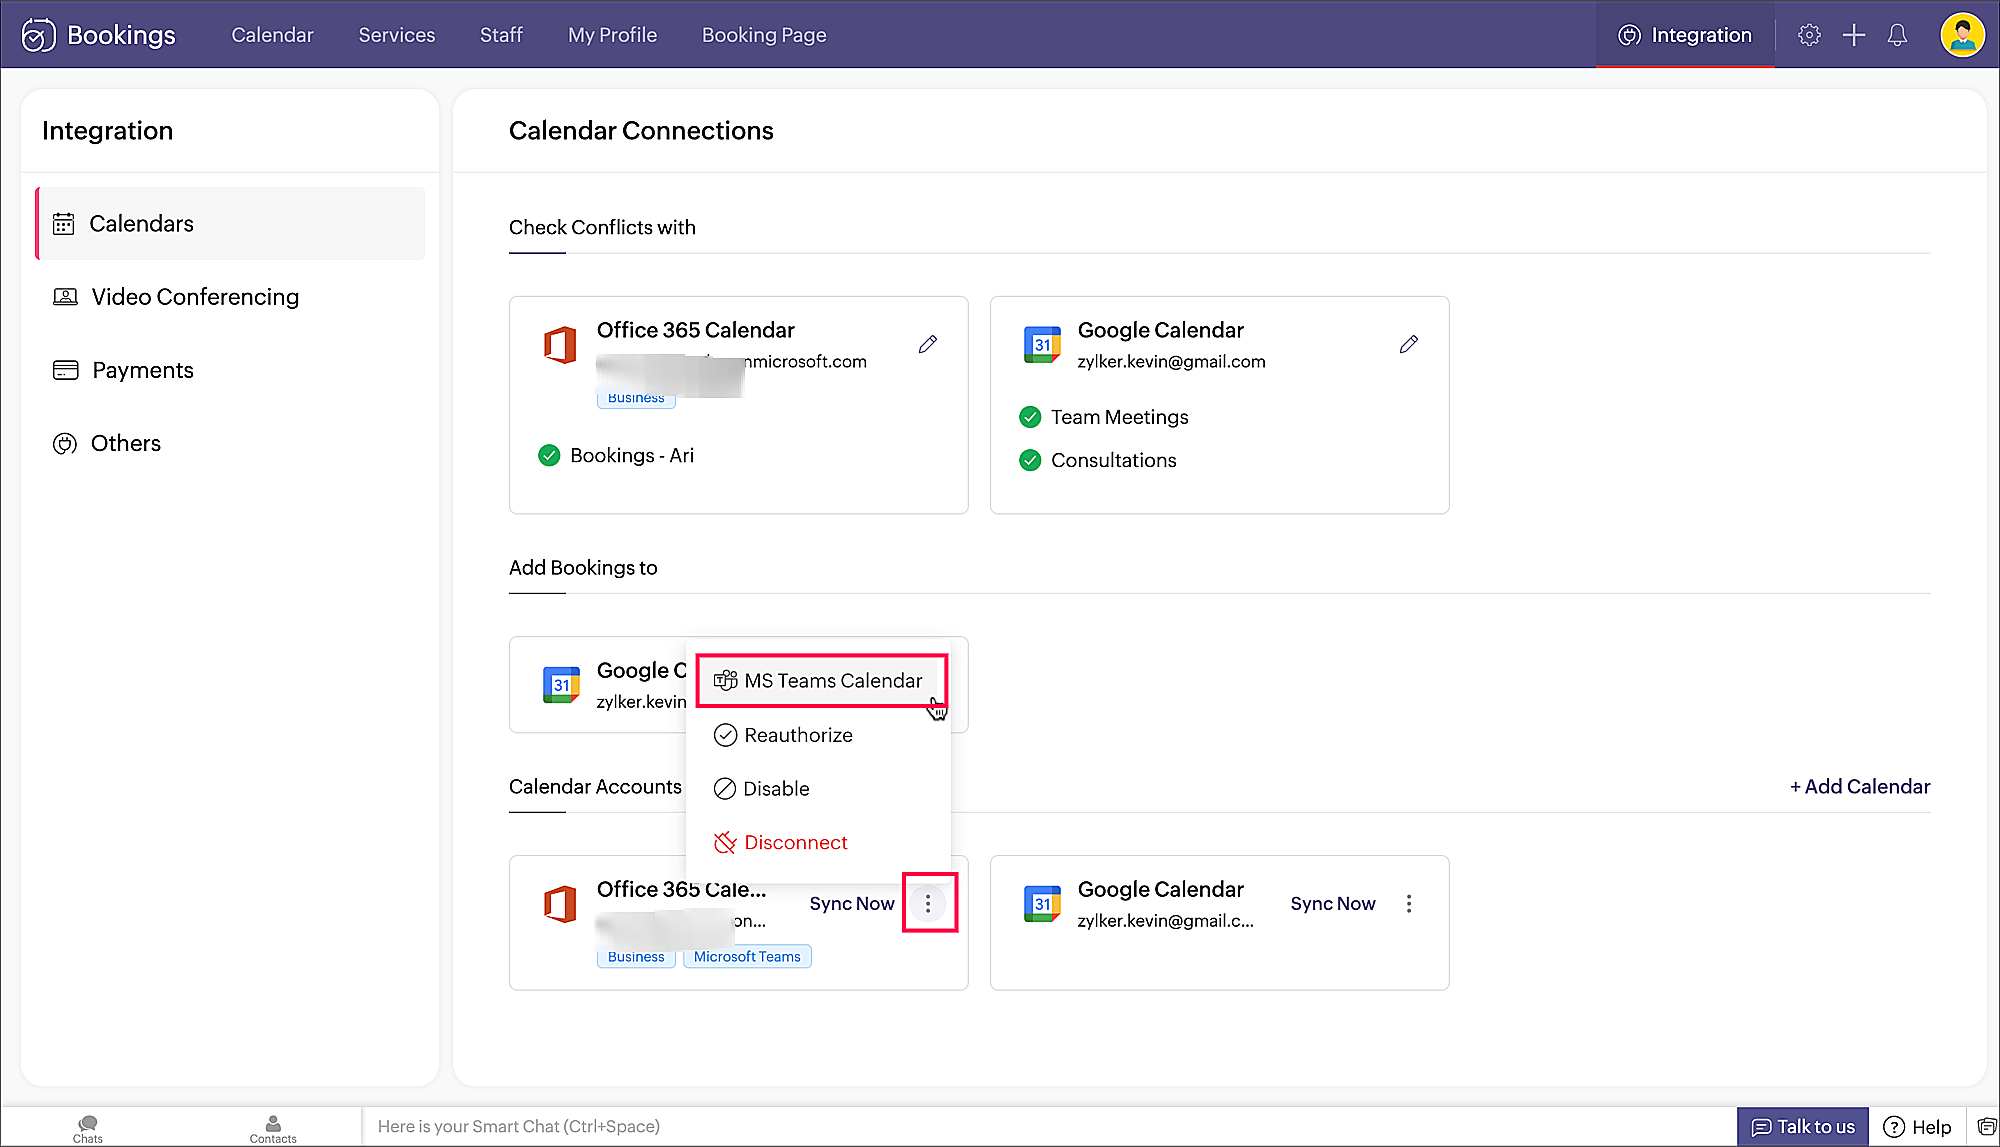This screenshot has height=1147, width=2000.
Task: Open the user profile avatar
Action: click(1962, 35)
